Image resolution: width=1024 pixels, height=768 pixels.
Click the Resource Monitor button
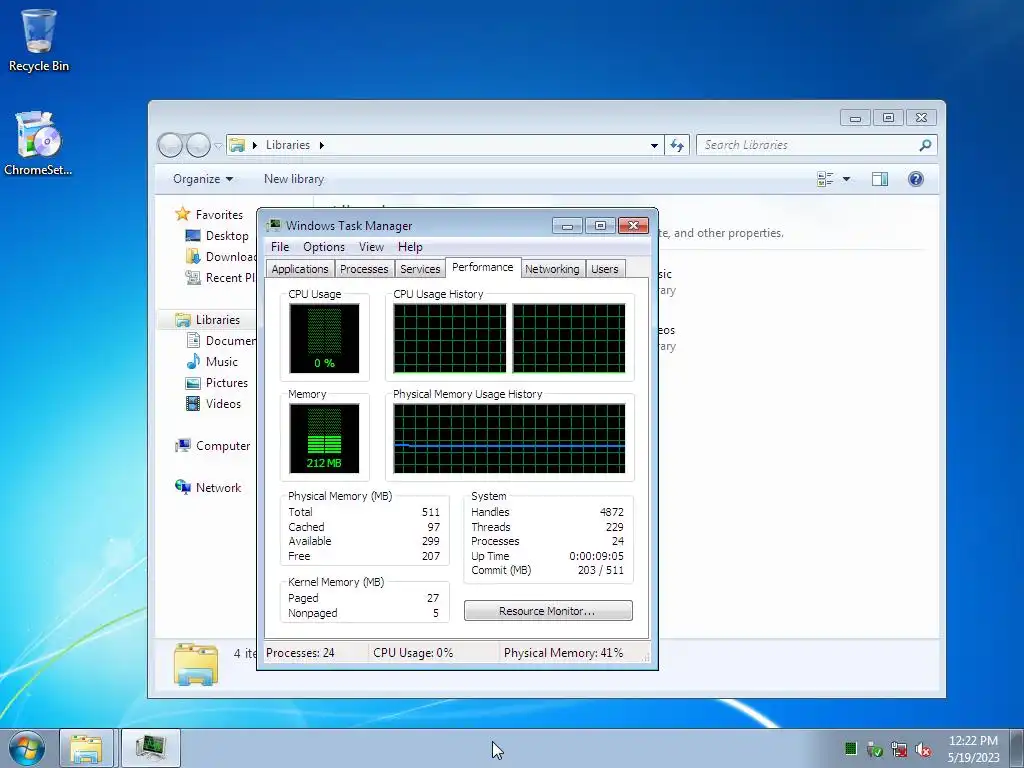tap(548, 611)
